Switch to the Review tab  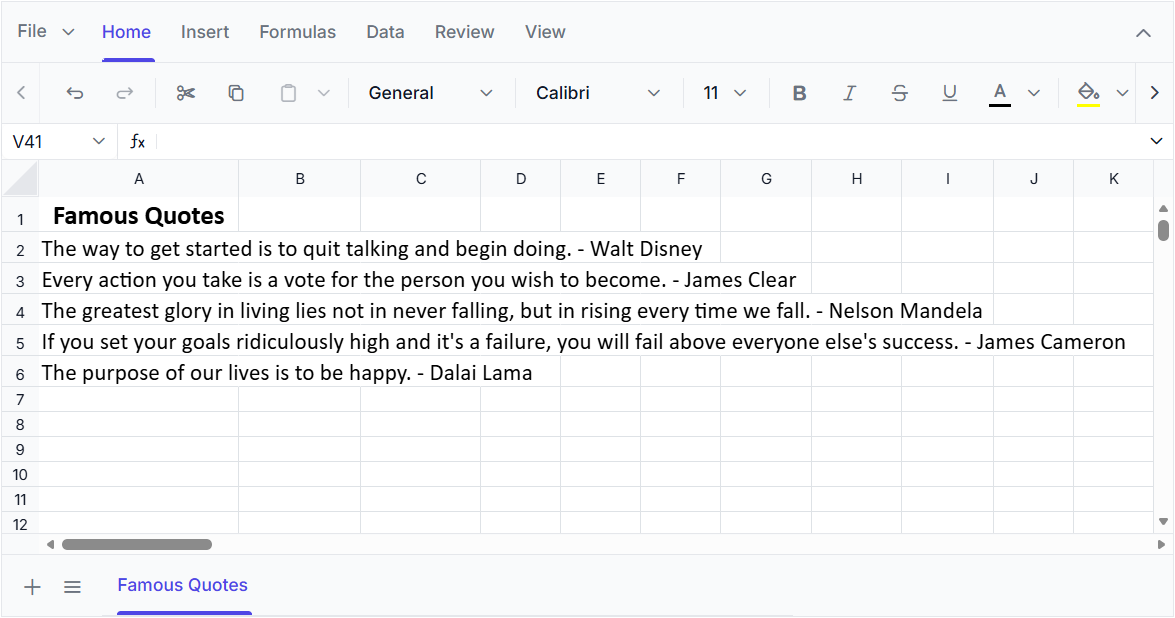[x=464, y=32]
